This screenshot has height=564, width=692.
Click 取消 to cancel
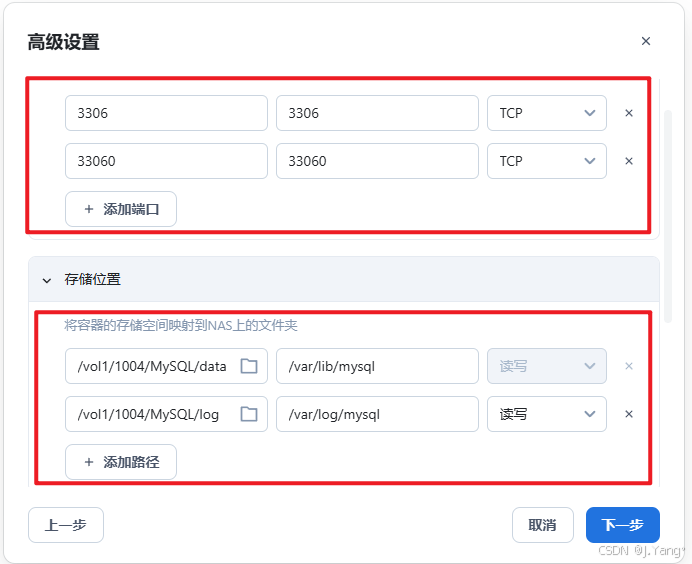point(543,525)
